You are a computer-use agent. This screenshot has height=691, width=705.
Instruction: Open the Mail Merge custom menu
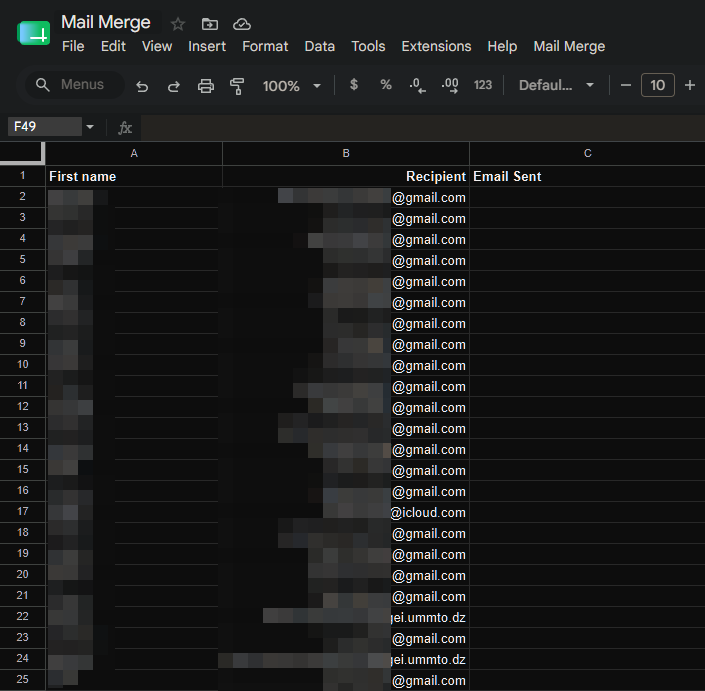click(x=569, y=46)
